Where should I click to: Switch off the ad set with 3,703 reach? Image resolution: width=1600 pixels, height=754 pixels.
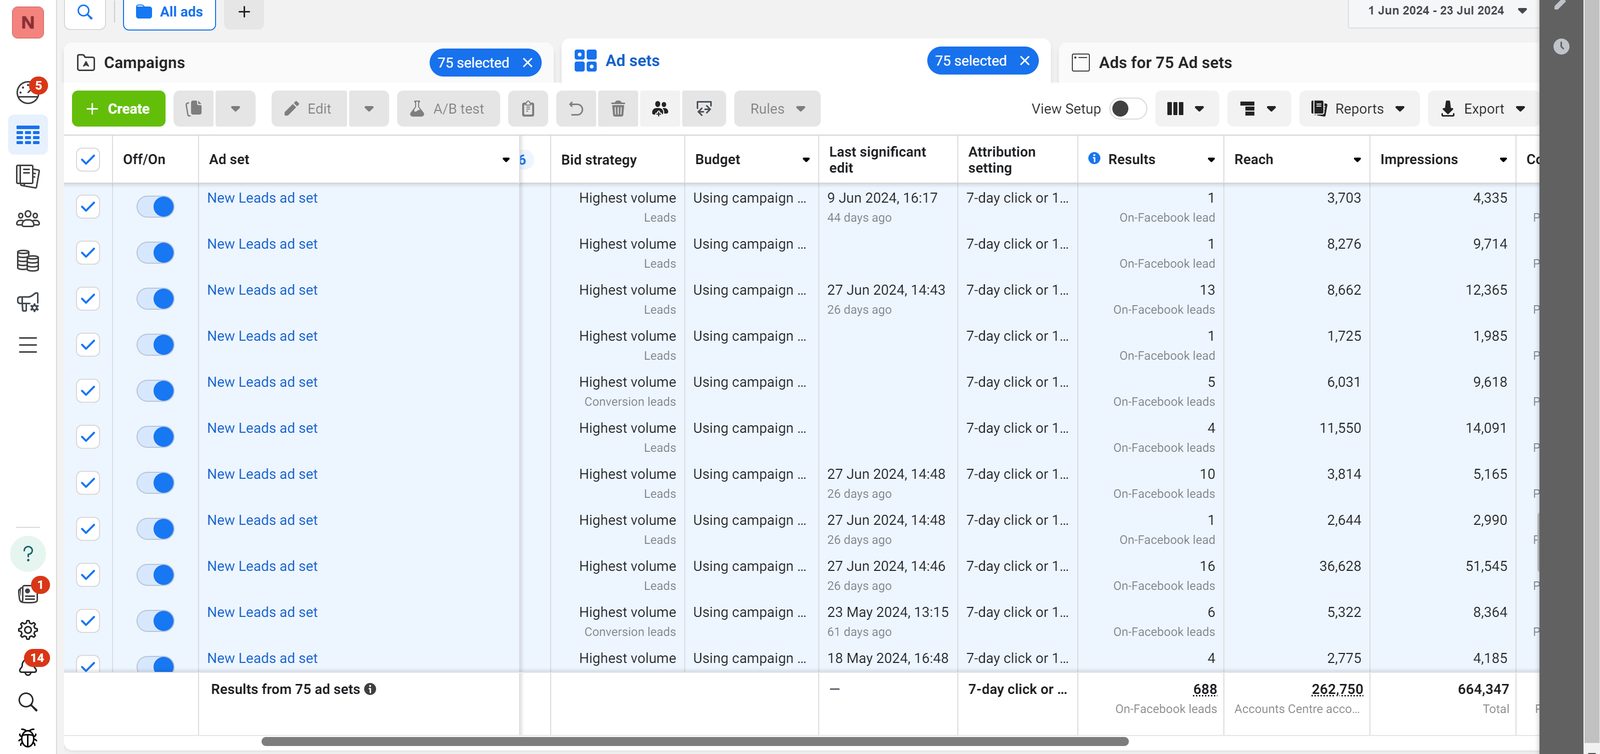pyautogui.click(x=155, y=206)
